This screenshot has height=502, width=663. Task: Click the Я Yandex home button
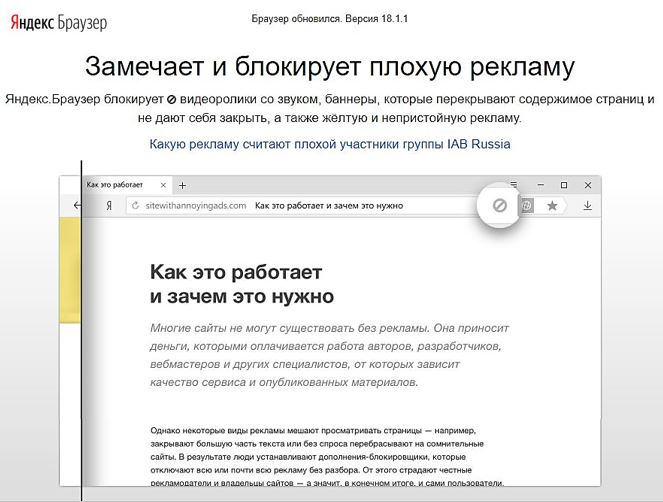click(109, 206)
